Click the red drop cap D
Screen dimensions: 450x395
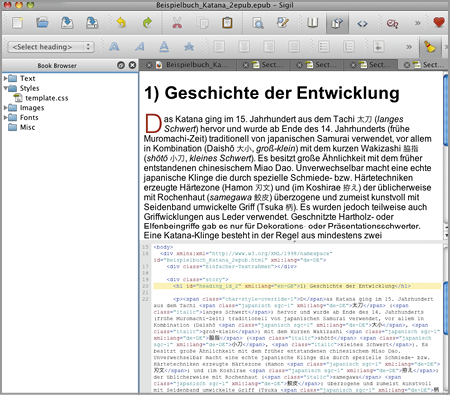(153, 123)
